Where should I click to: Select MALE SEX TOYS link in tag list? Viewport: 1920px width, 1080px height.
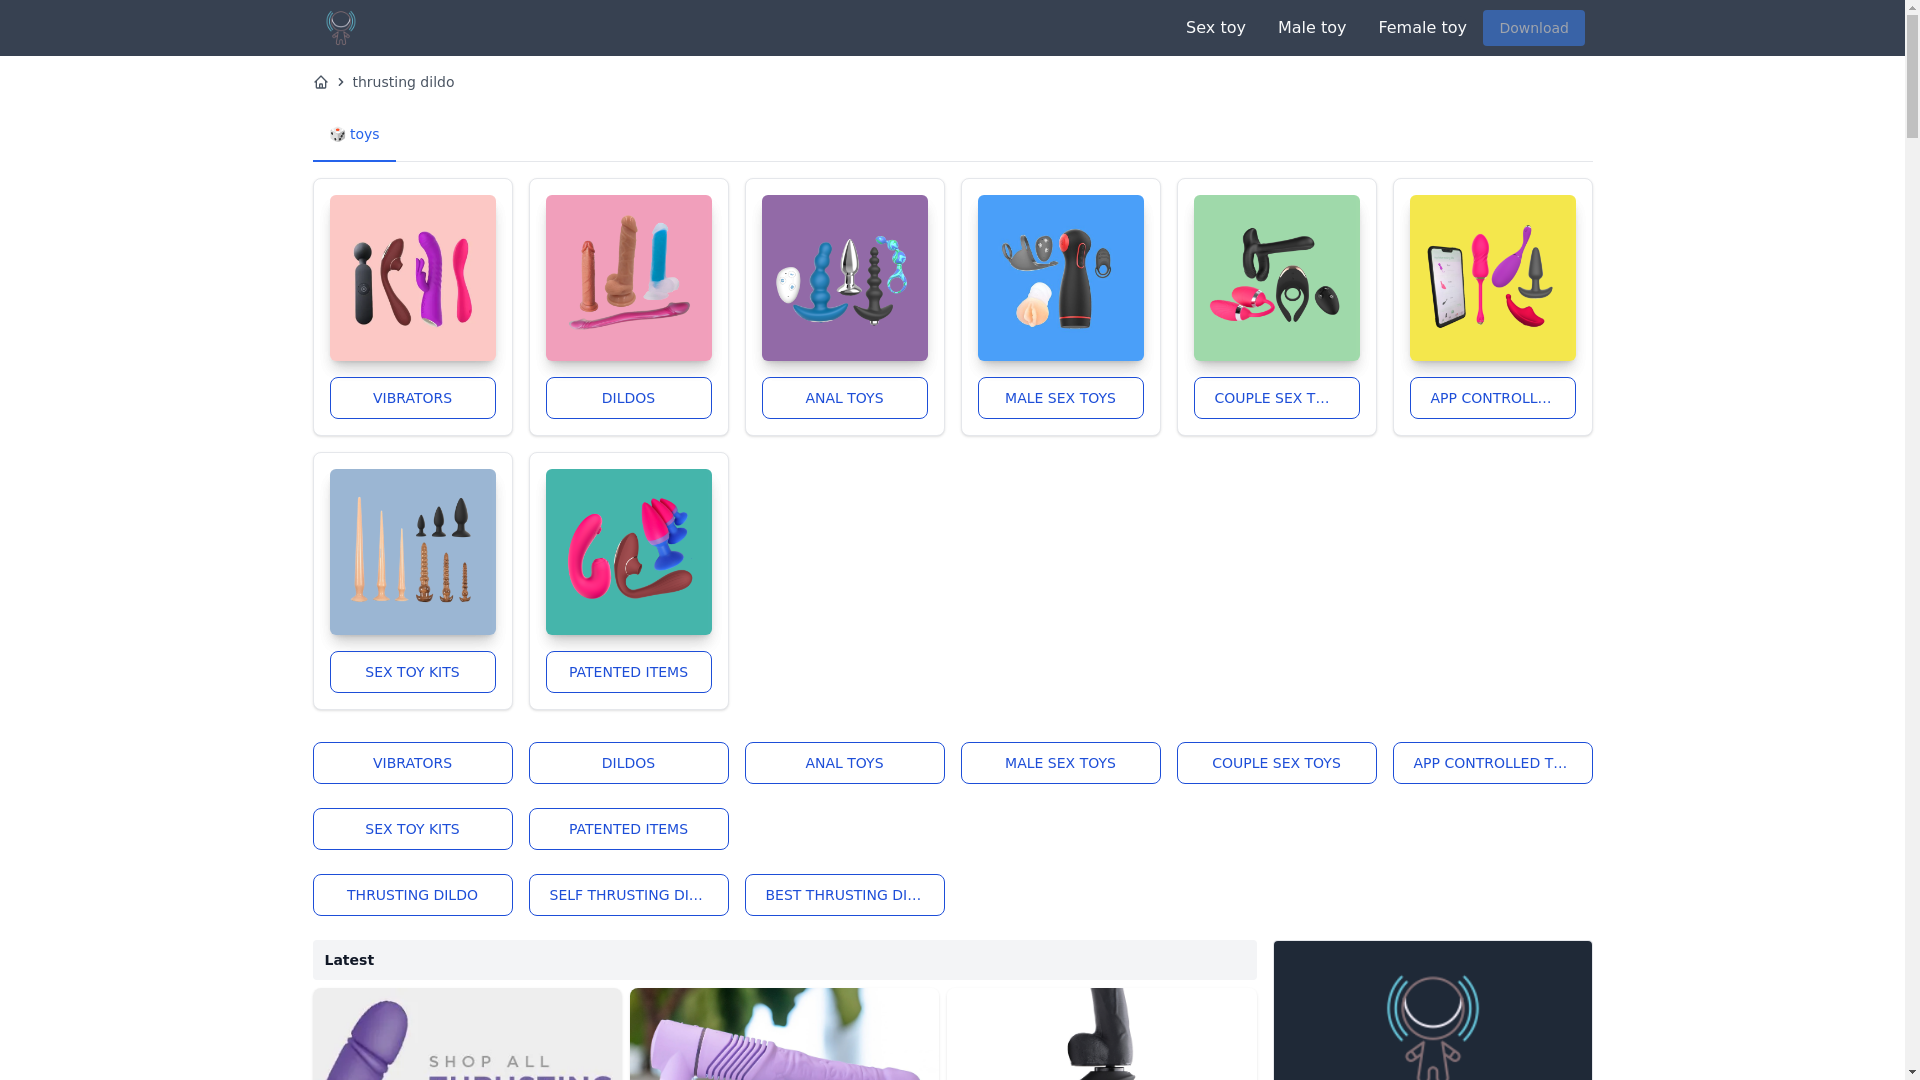(1060, 763)
